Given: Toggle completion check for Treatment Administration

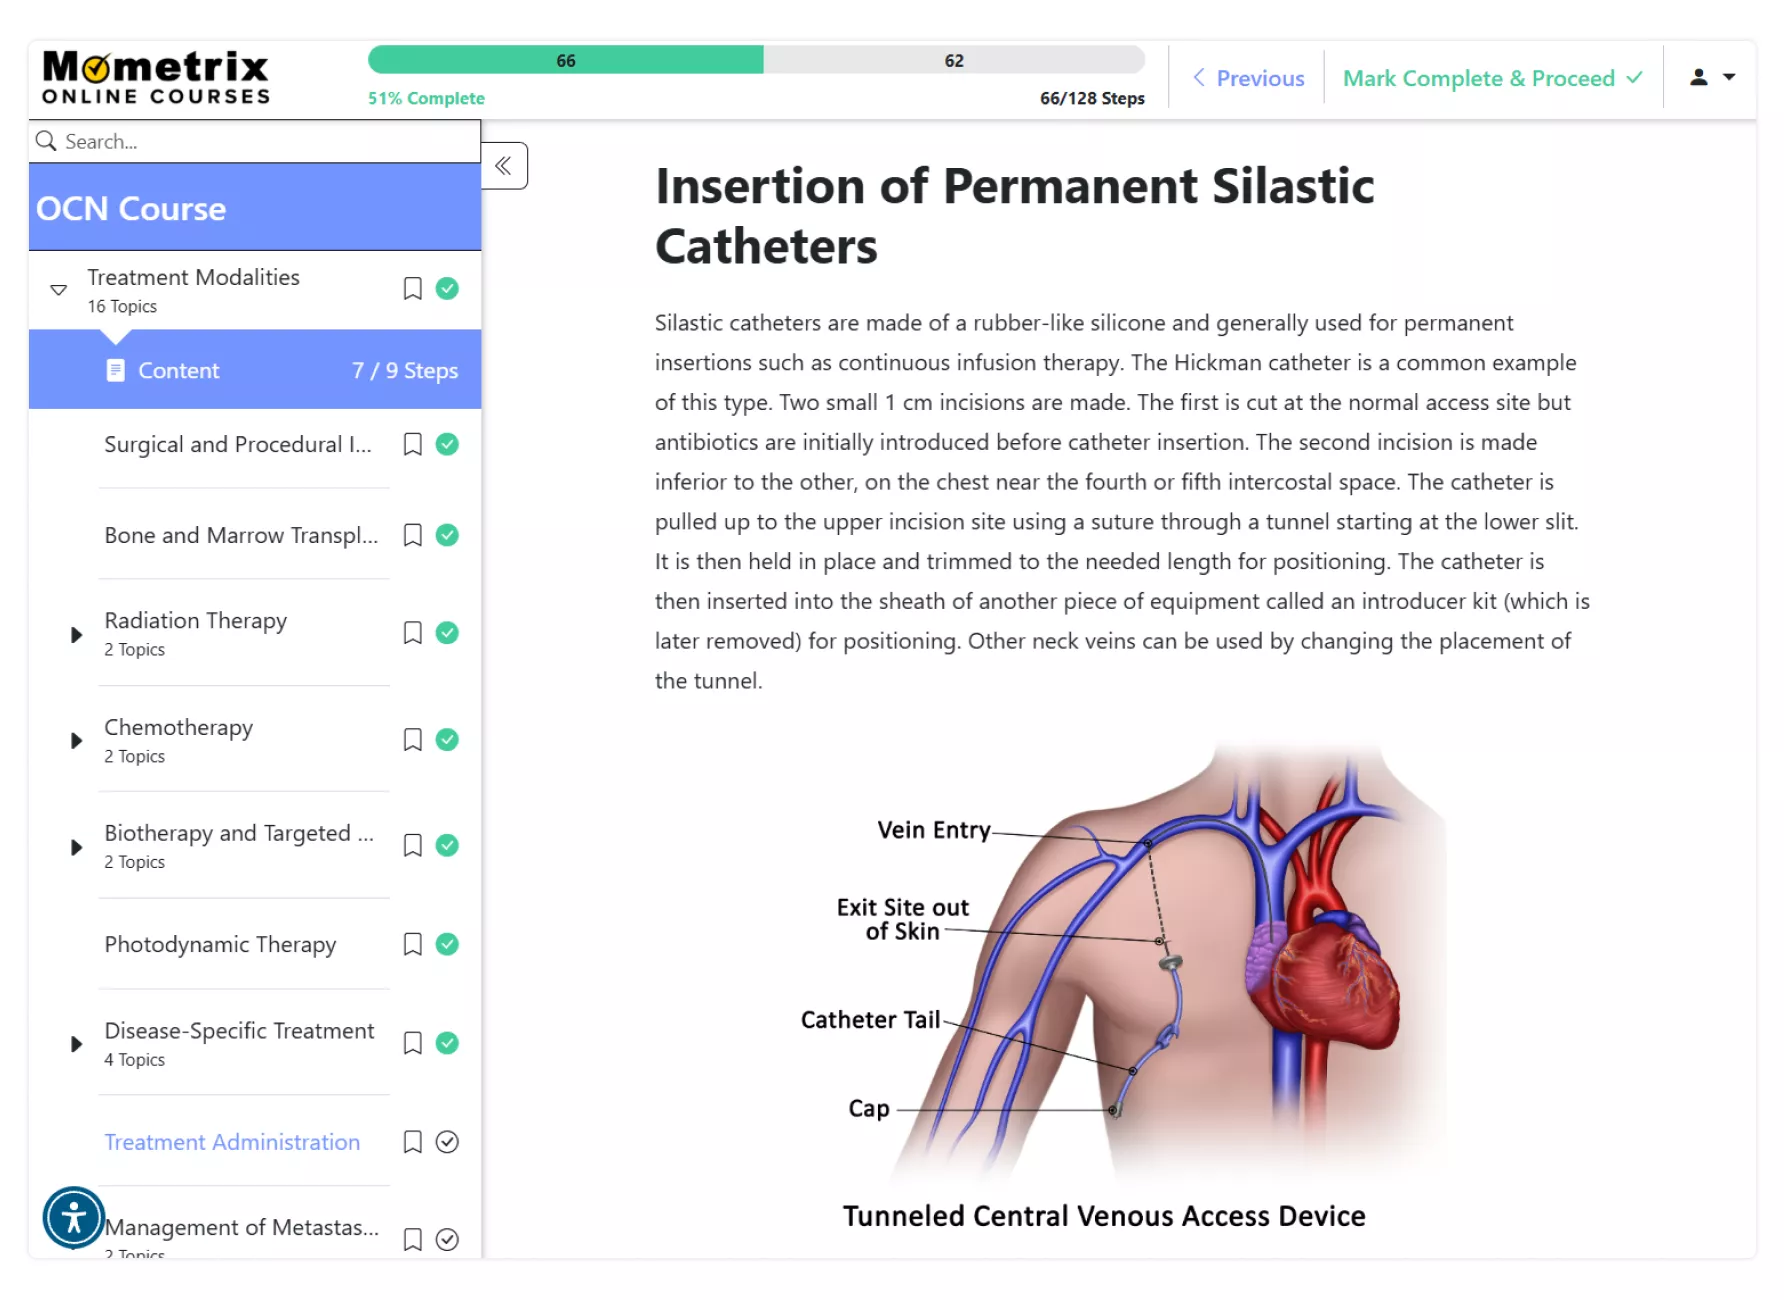Looking at the screenshot, I should pos(447,1142).
